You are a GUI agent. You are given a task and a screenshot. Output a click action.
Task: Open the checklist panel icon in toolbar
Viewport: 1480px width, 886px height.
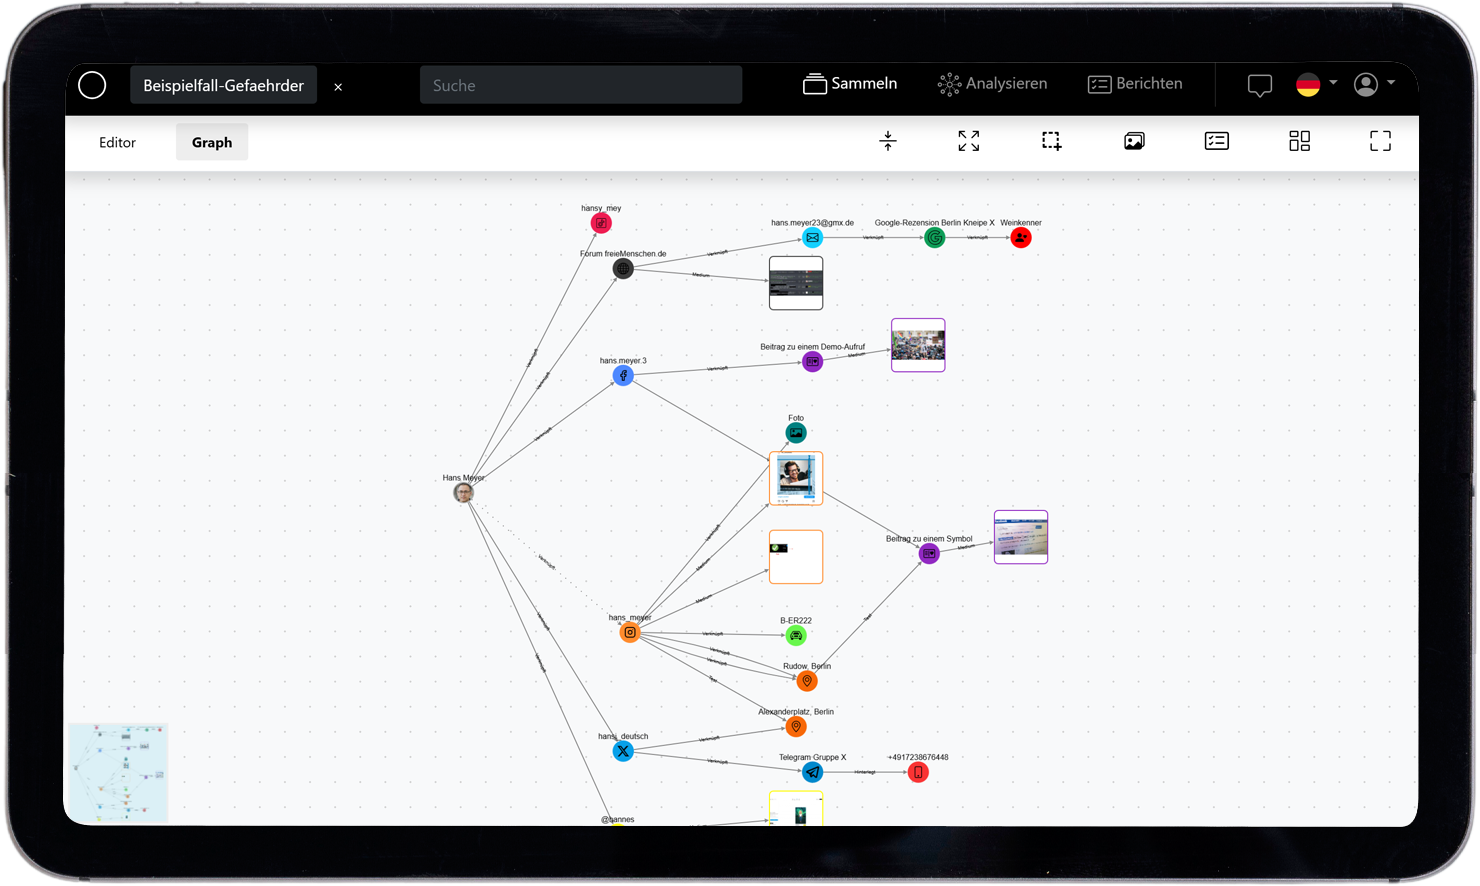click(1216, 141)
